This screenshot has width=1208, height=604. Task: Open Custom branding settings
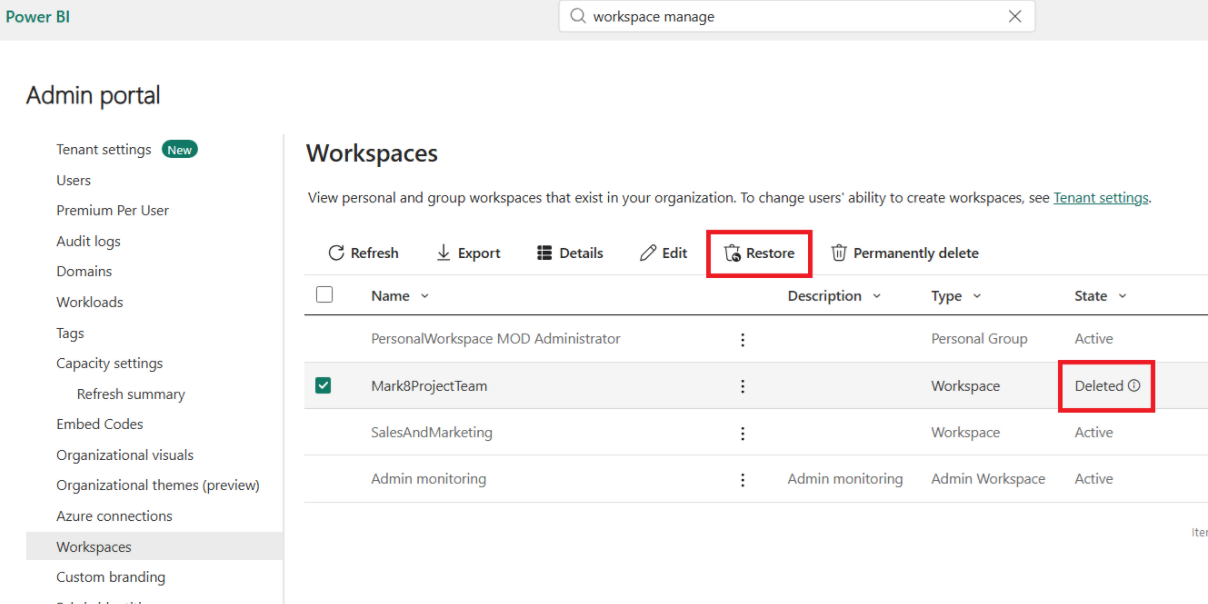[111, 577]
